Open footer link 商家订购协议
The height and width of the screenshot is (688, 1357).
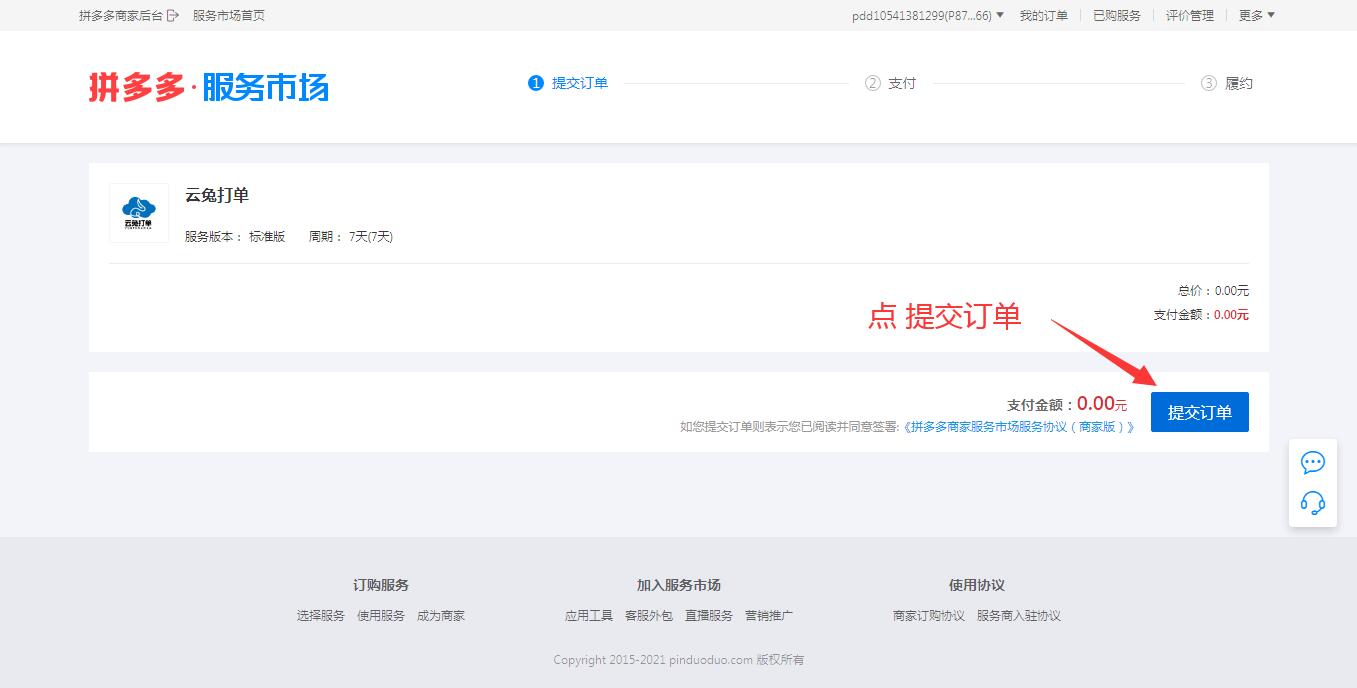(929, 616)
